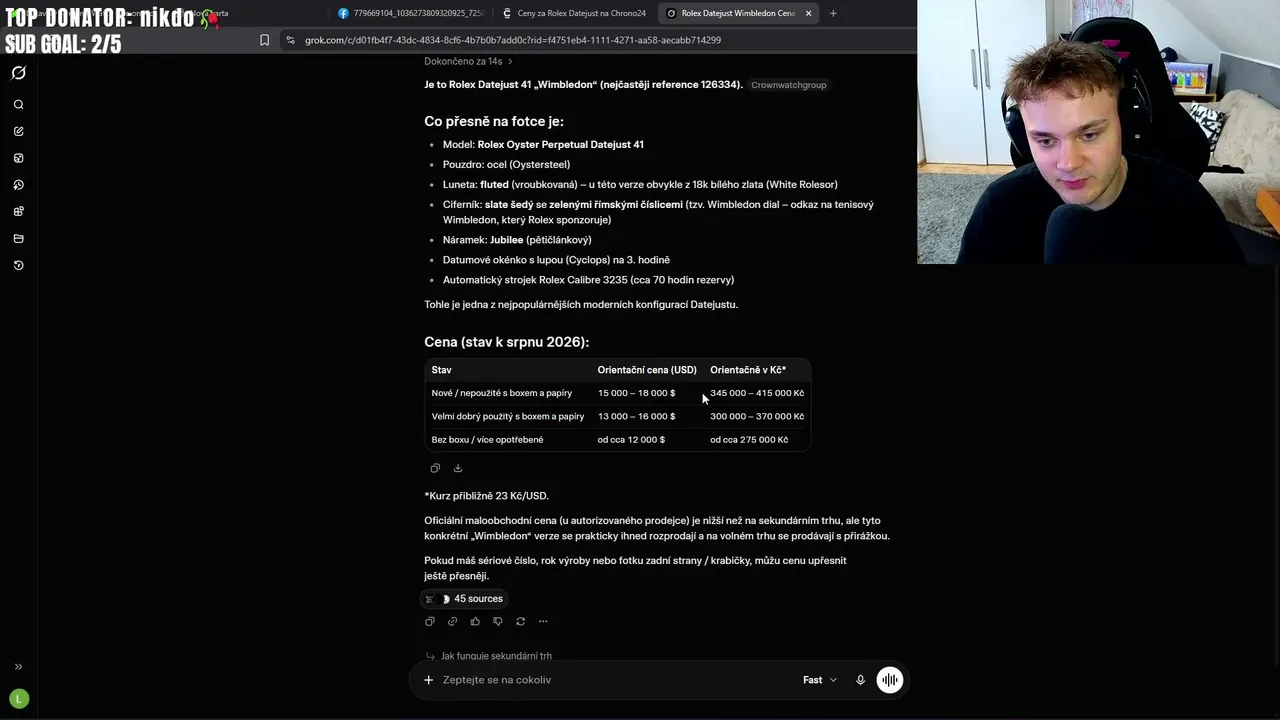Expand the sidebar with the double chevron
This screenshot has height=720, width=1280.
18,667
